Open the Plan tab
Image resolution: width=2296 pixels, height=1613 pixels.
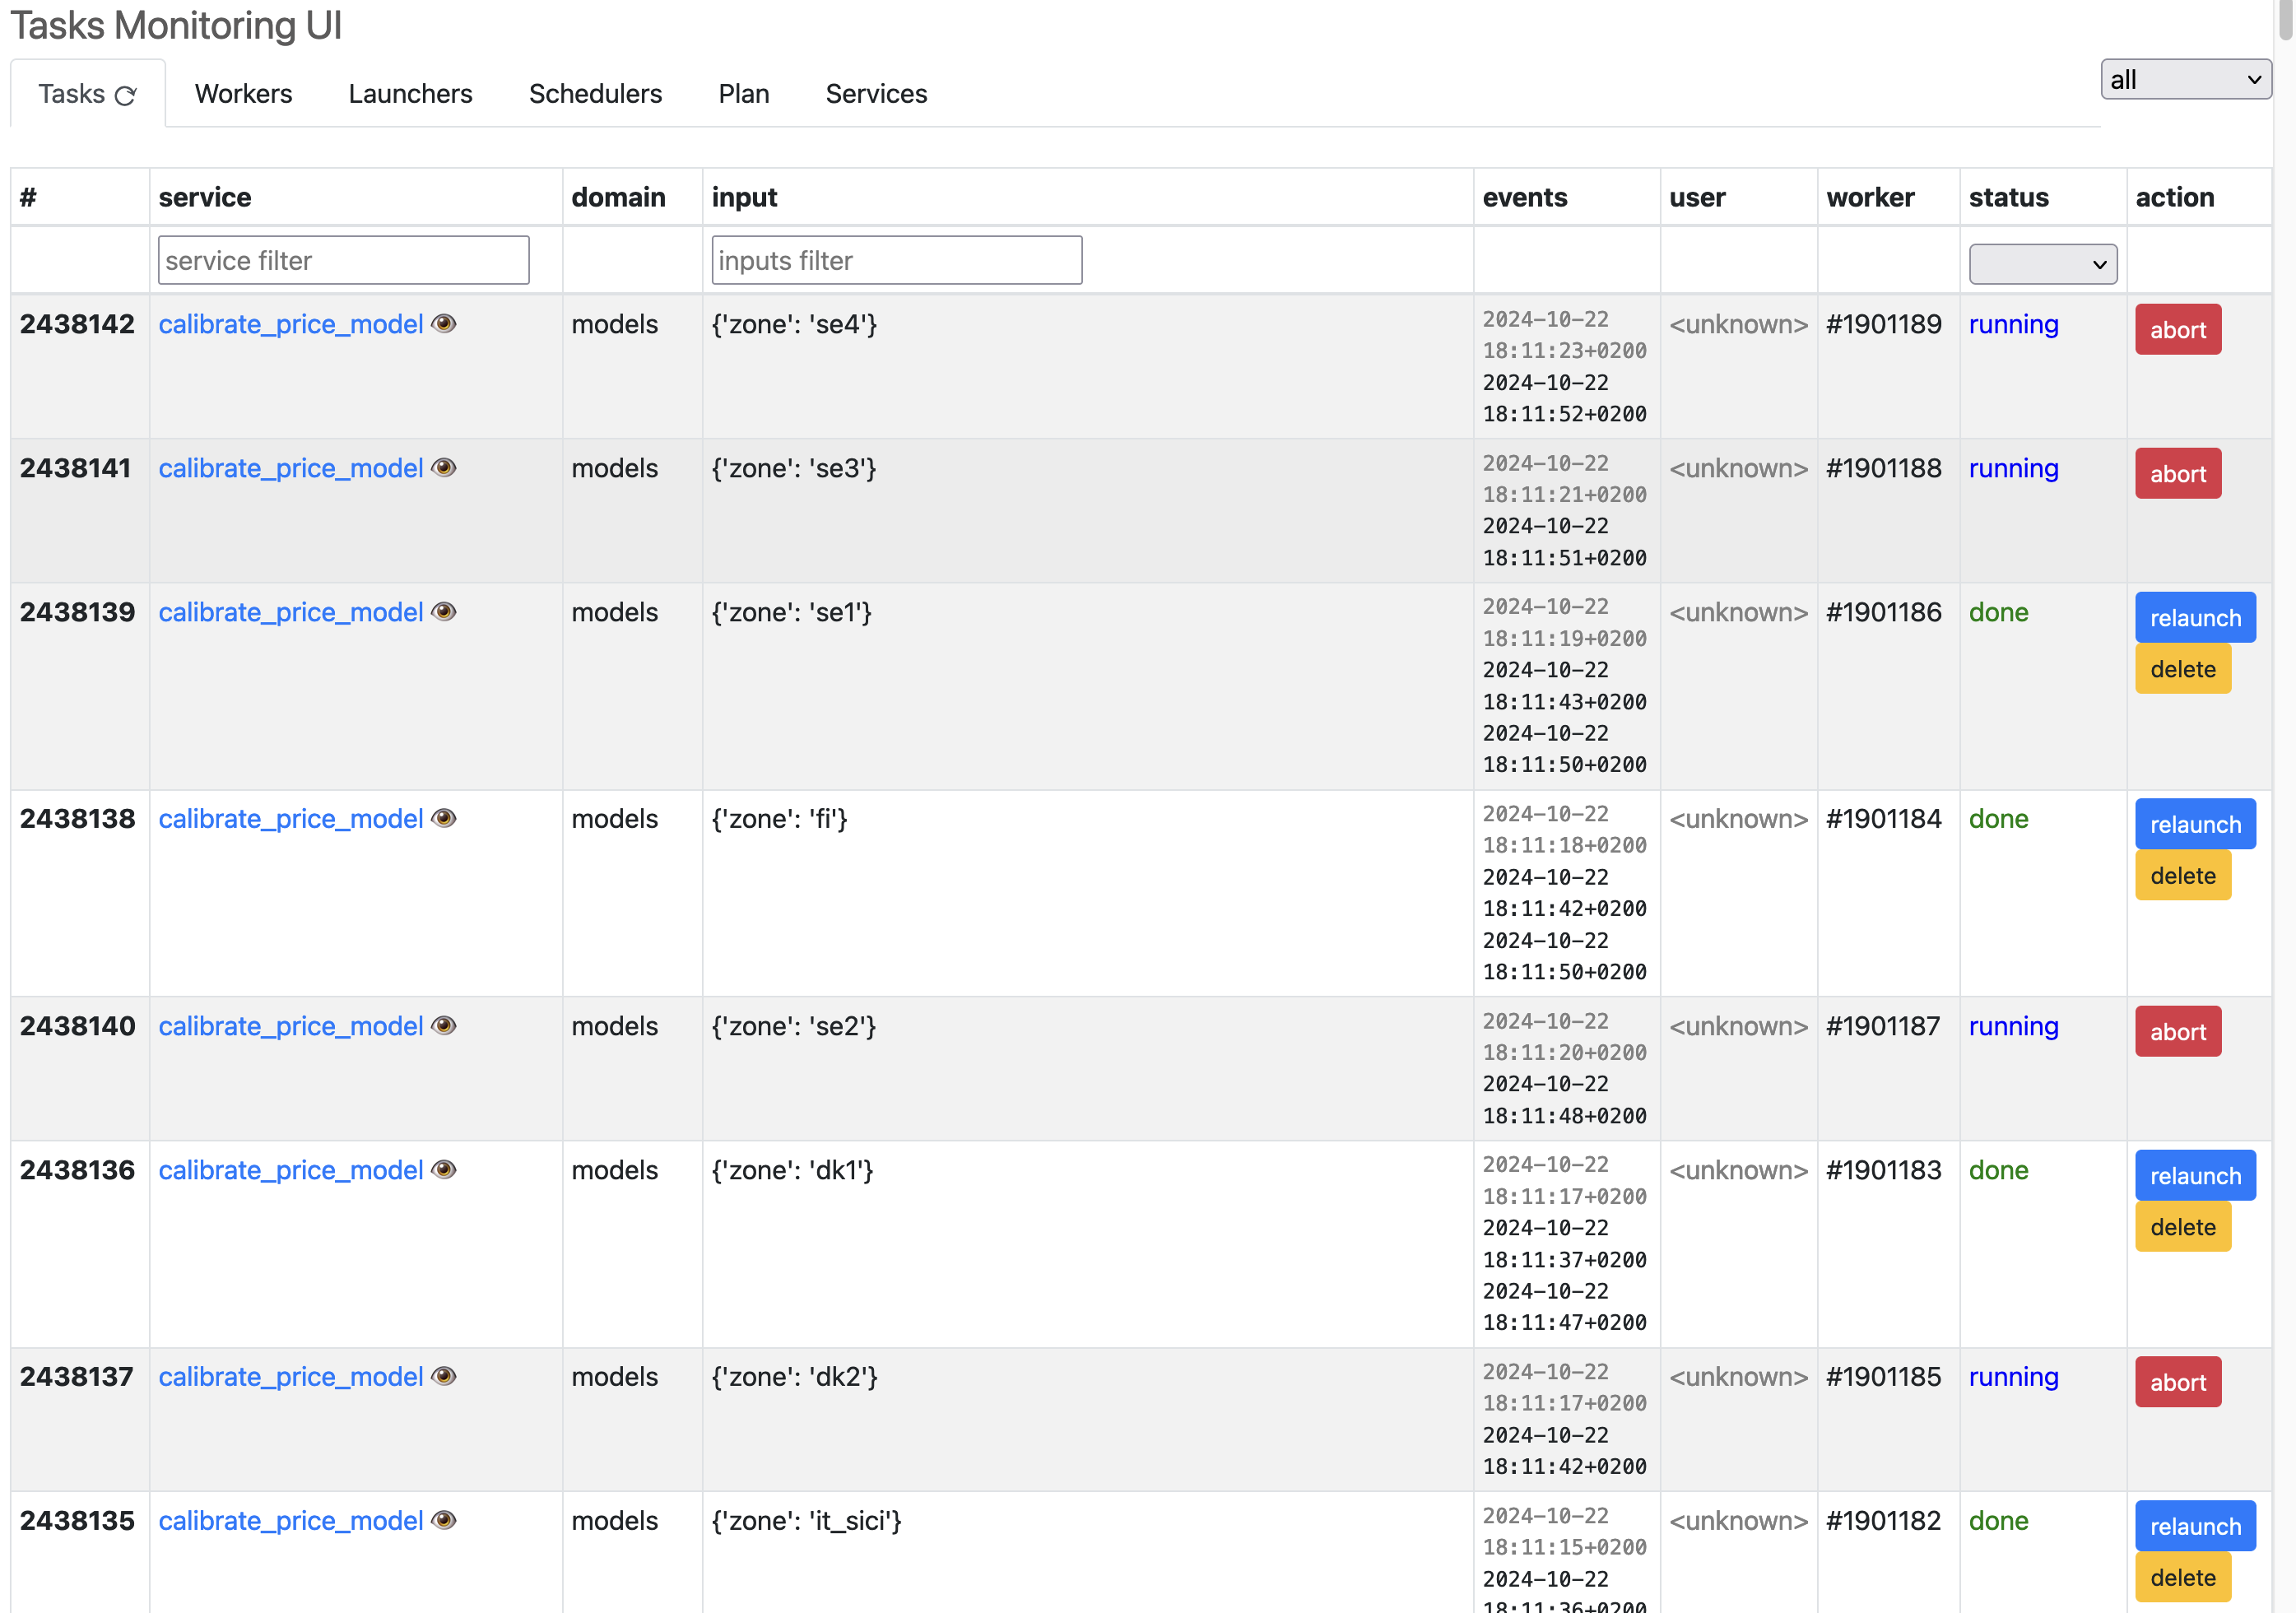[744, 94]
